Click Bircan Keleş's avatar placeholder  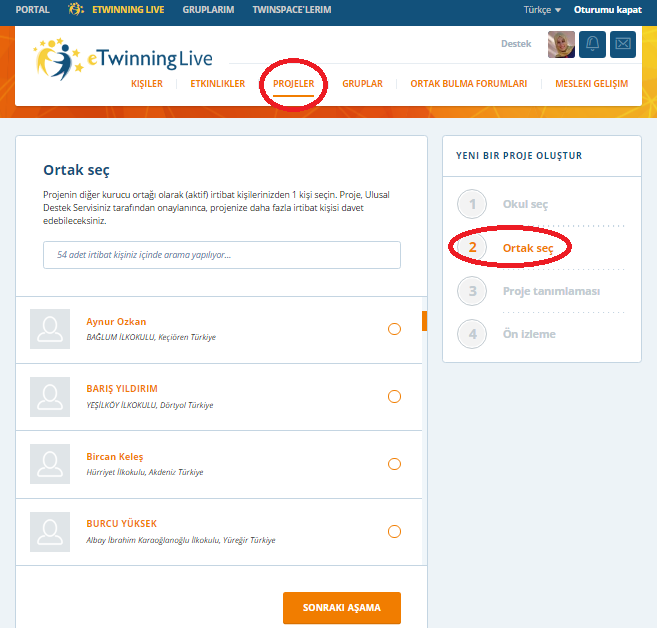tap(50, 464)
